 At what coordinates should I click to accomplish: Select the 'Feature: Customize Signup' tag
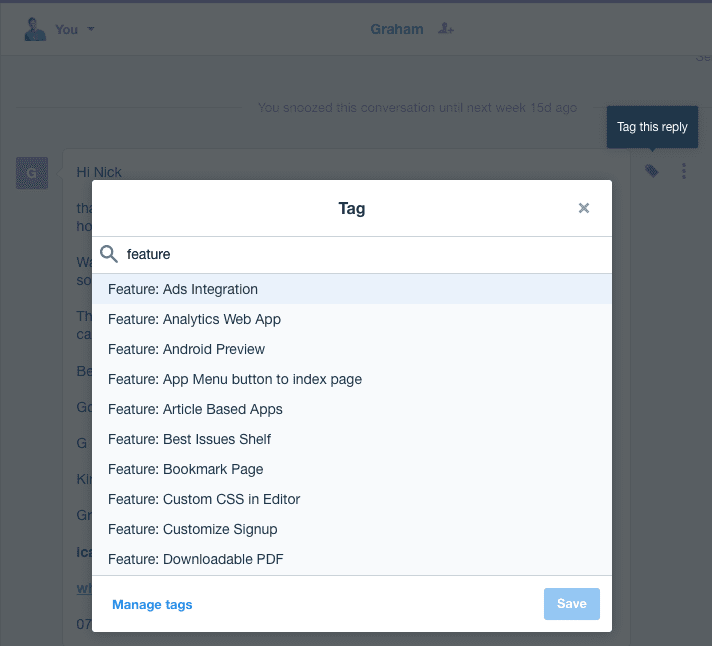pyautogui.click(x=352, y=529)
